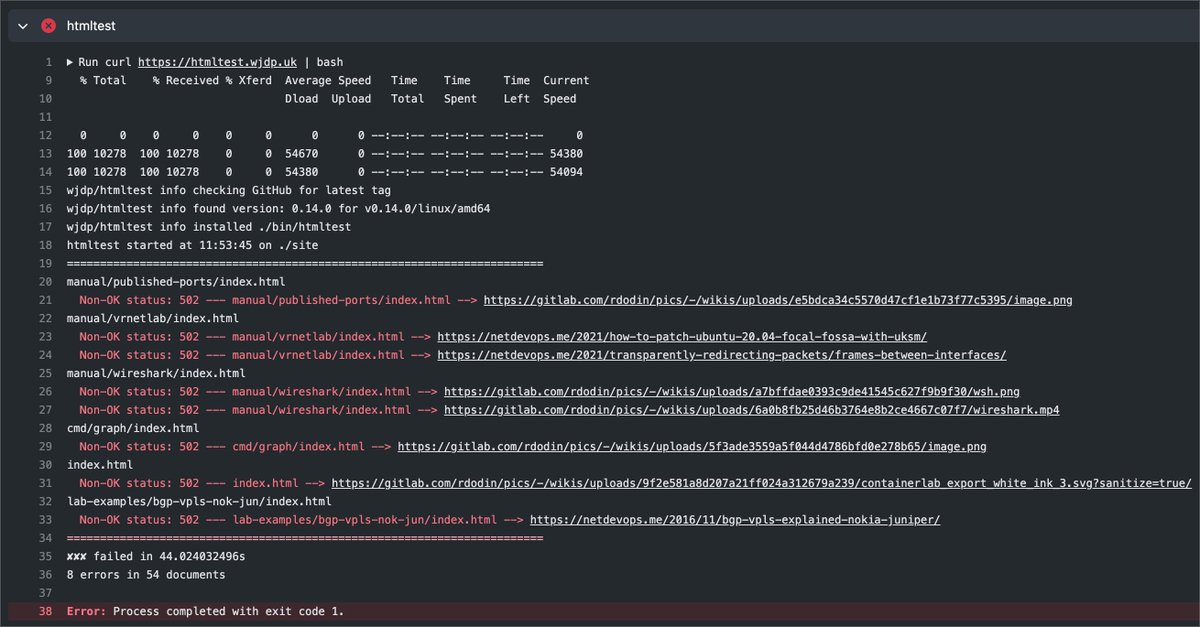The width and height of the screenshot is (1200, 627).
Task: Click 'manual/vrnetlab/index.html' heading line
Action: [x=152, y=318]
